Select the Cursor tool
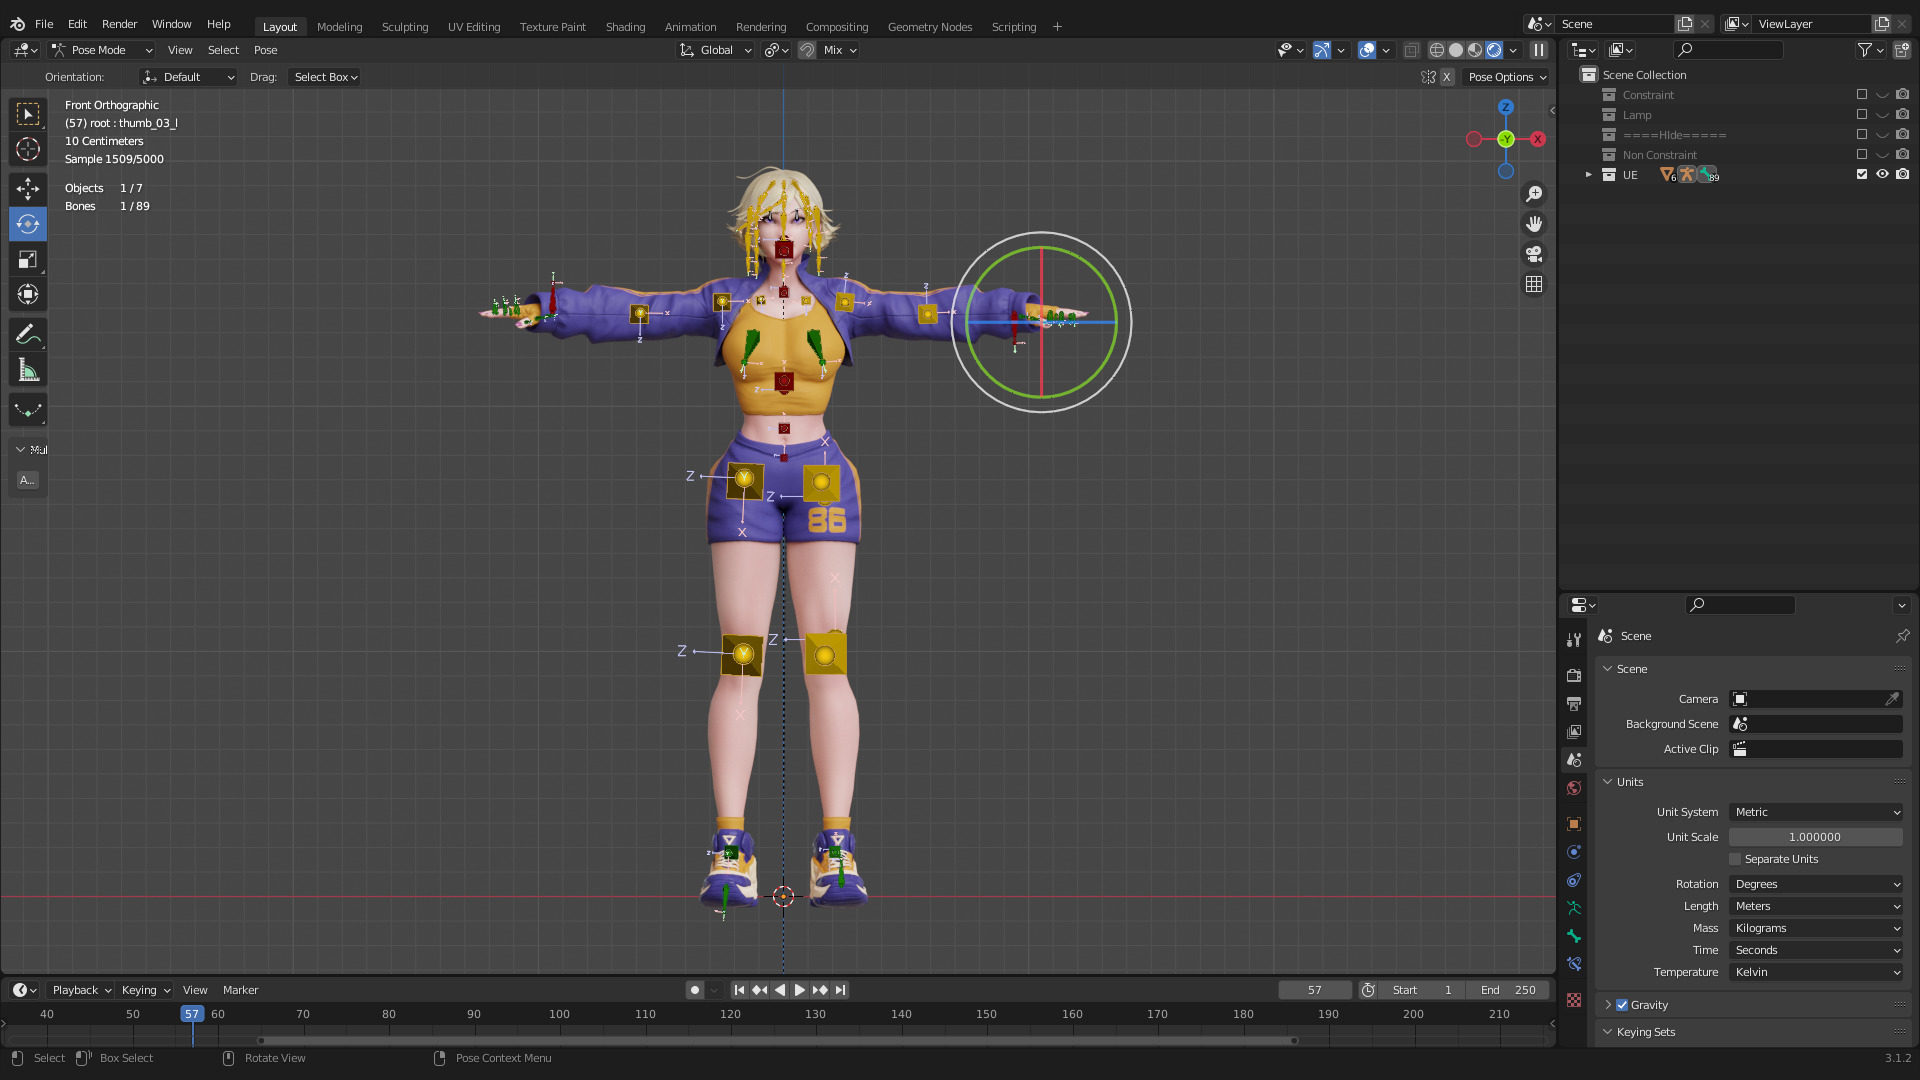The image size is (1920, 1080). [x=28, y=149]
